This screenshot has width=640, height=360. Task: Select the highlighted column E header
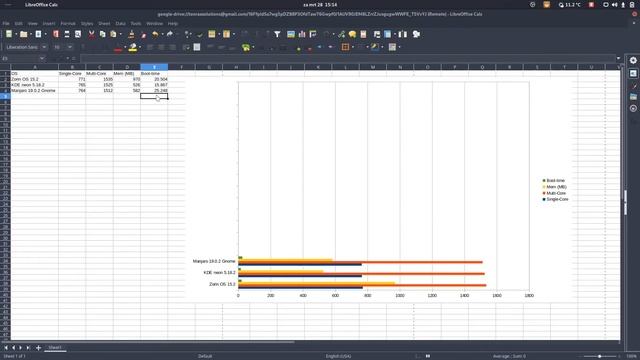click(154, 67)
